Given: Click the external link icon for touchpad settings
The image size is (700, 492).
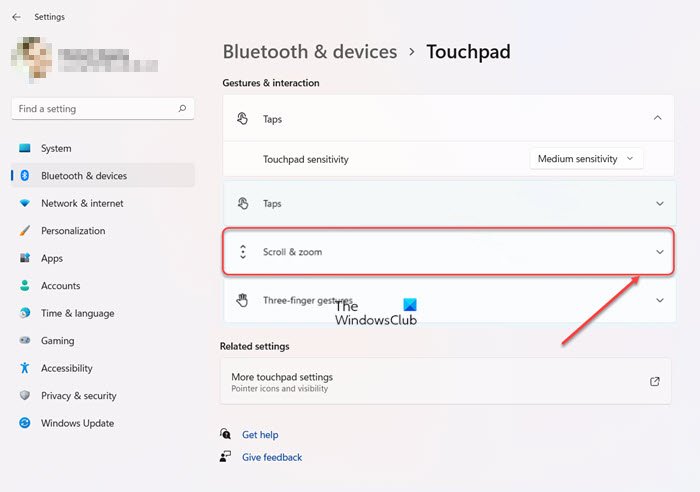Looking at the screenshot, I should point(655,381).
